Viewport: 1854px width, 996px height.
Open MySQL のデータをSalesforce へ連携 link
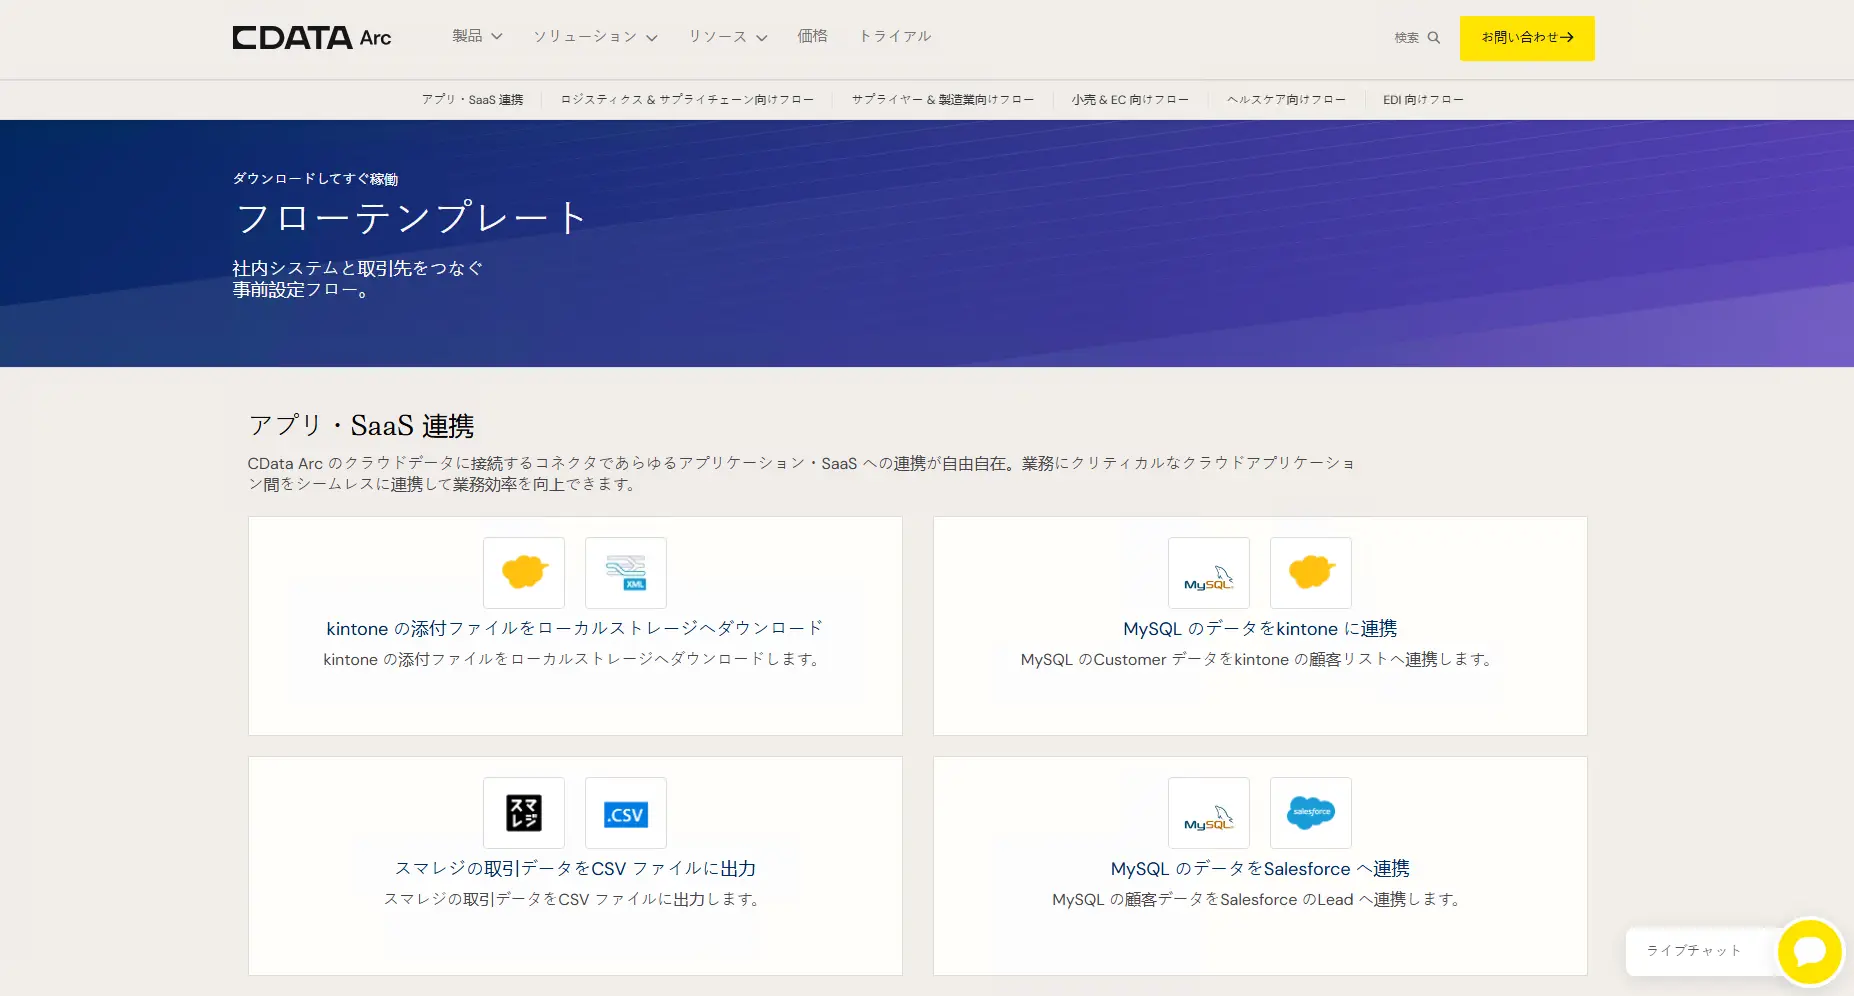tap(1260, 868)
